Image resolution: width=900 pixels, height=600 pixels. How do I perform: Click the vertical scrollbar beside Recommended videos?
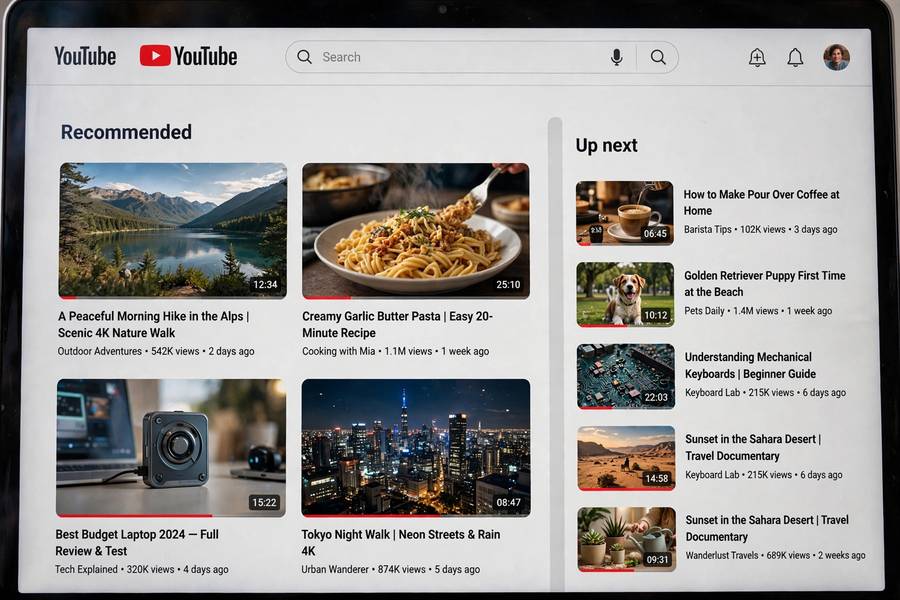point(555,354)
